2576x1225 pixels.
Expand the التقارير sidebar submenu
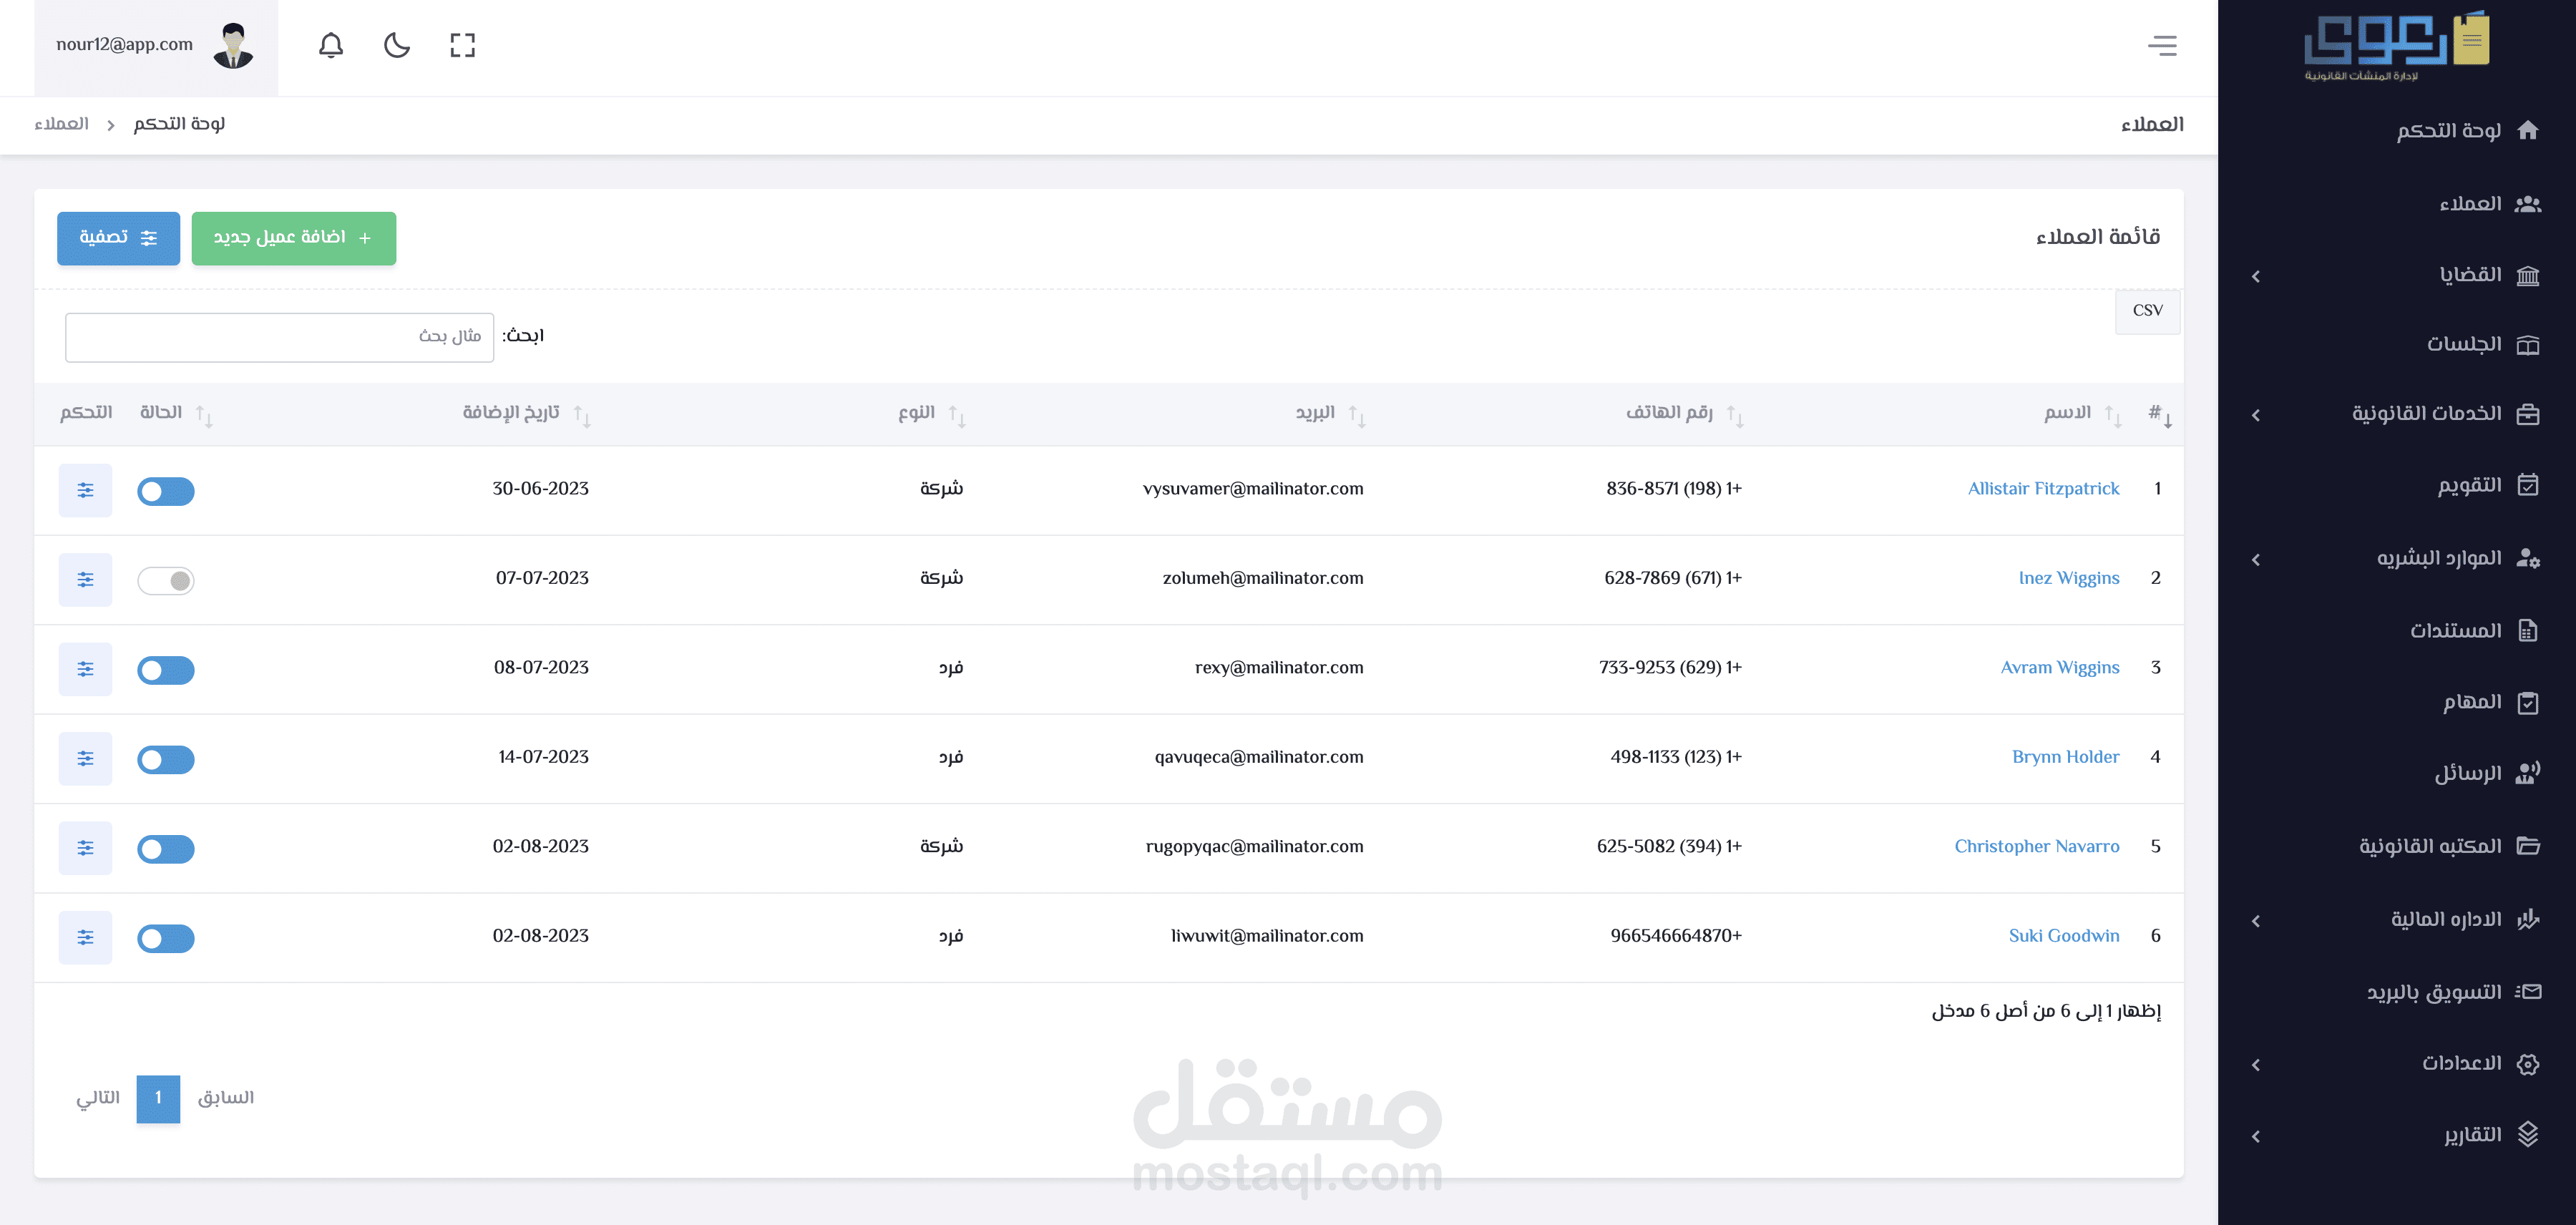pos(2472,1135)
